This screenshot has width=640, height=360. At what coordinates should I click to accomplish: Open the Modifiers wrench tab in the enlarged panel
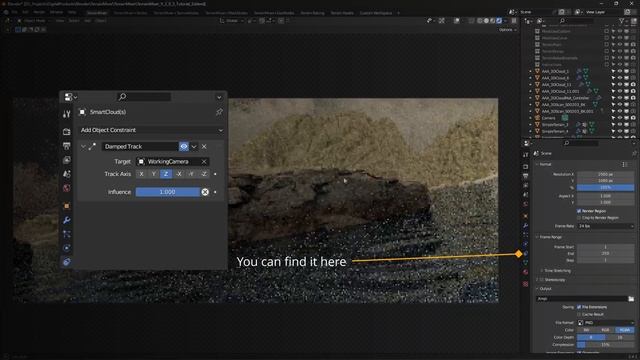tap(67, 220)
